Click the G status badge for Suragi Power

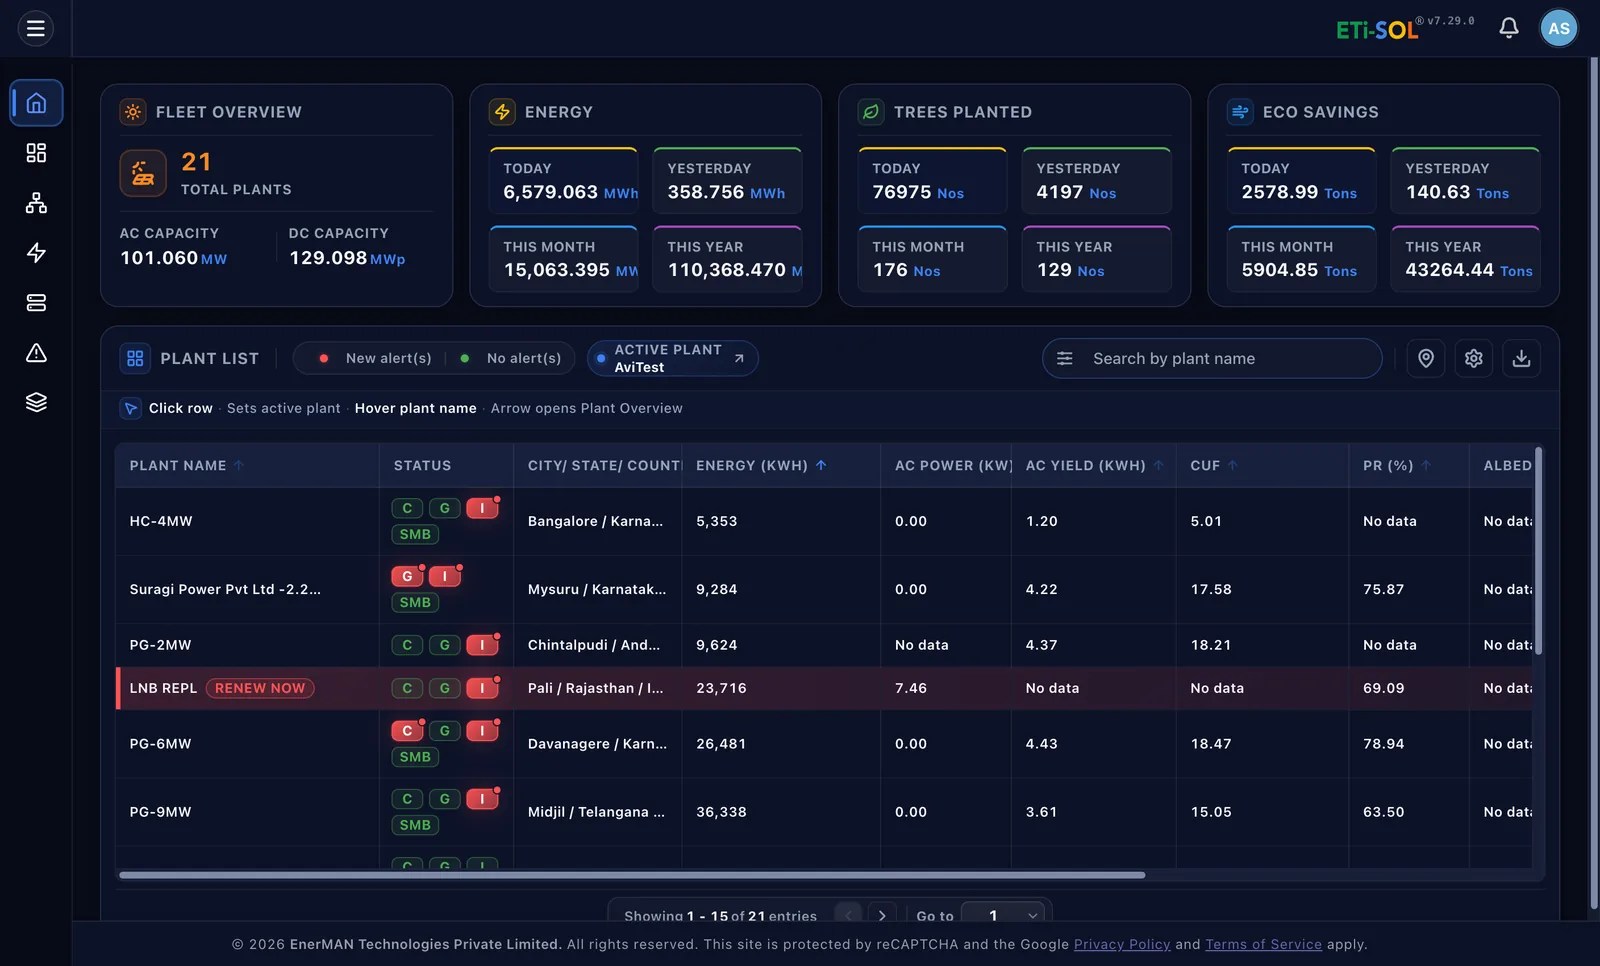point(407,576)
